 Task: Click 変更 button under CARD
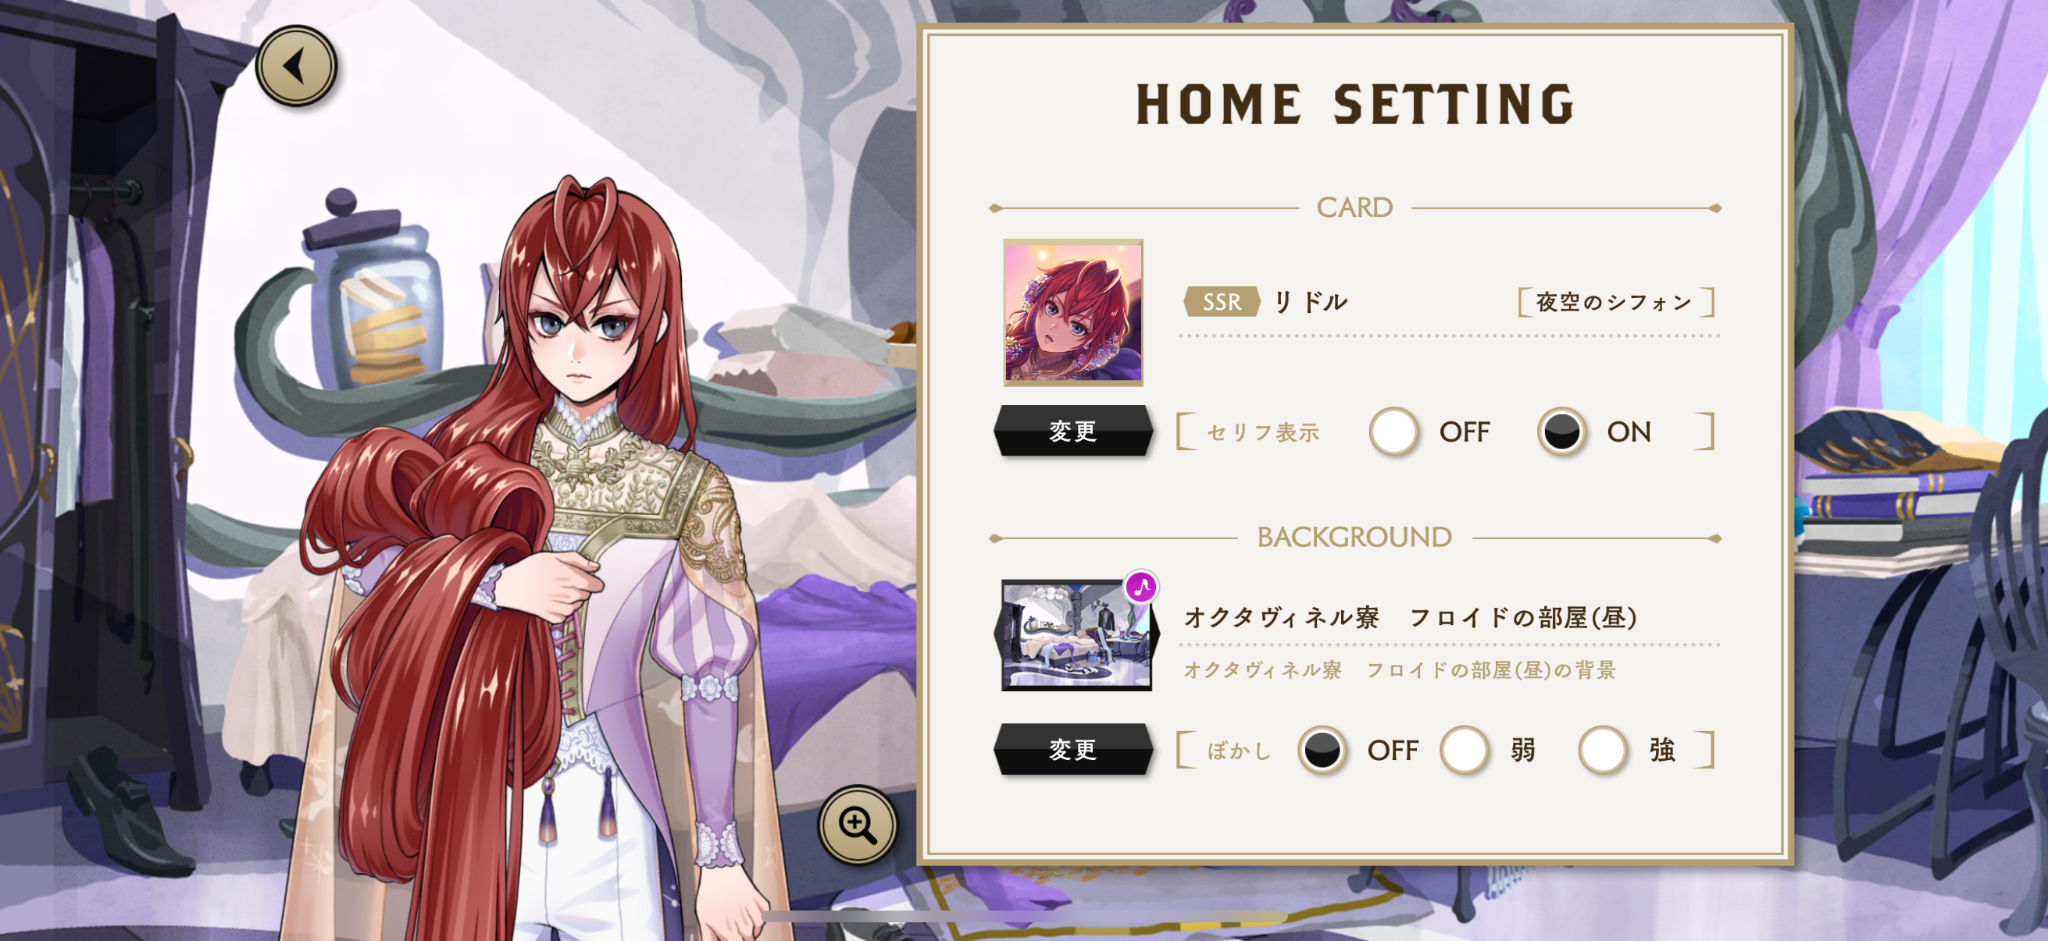point(1073,431)
